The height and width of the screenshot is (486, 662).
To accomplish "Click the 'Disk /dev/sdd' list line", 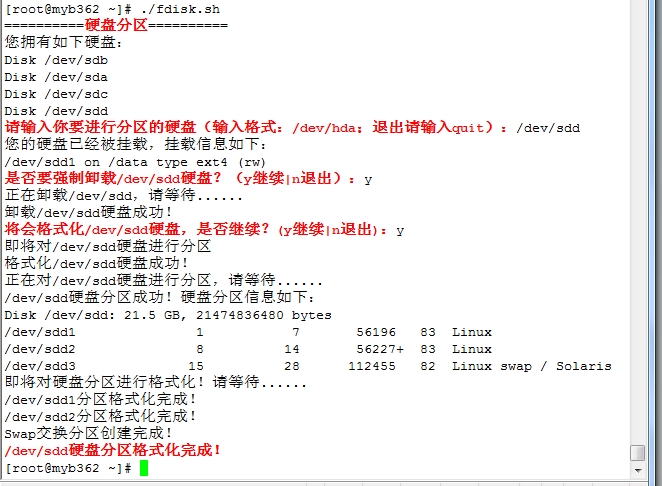I will pos(56,111).
